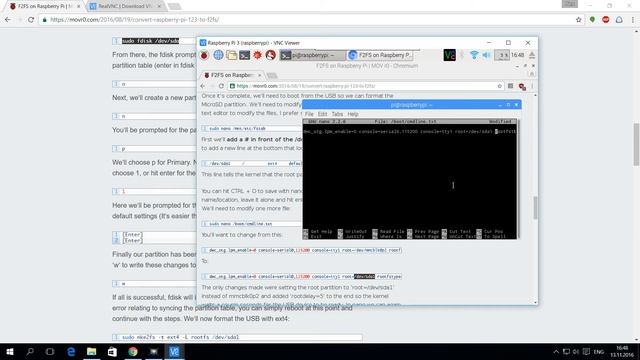Screen dimensions: 640x360
Task: Go back in outer Chrome window
Action: point(8,20)
